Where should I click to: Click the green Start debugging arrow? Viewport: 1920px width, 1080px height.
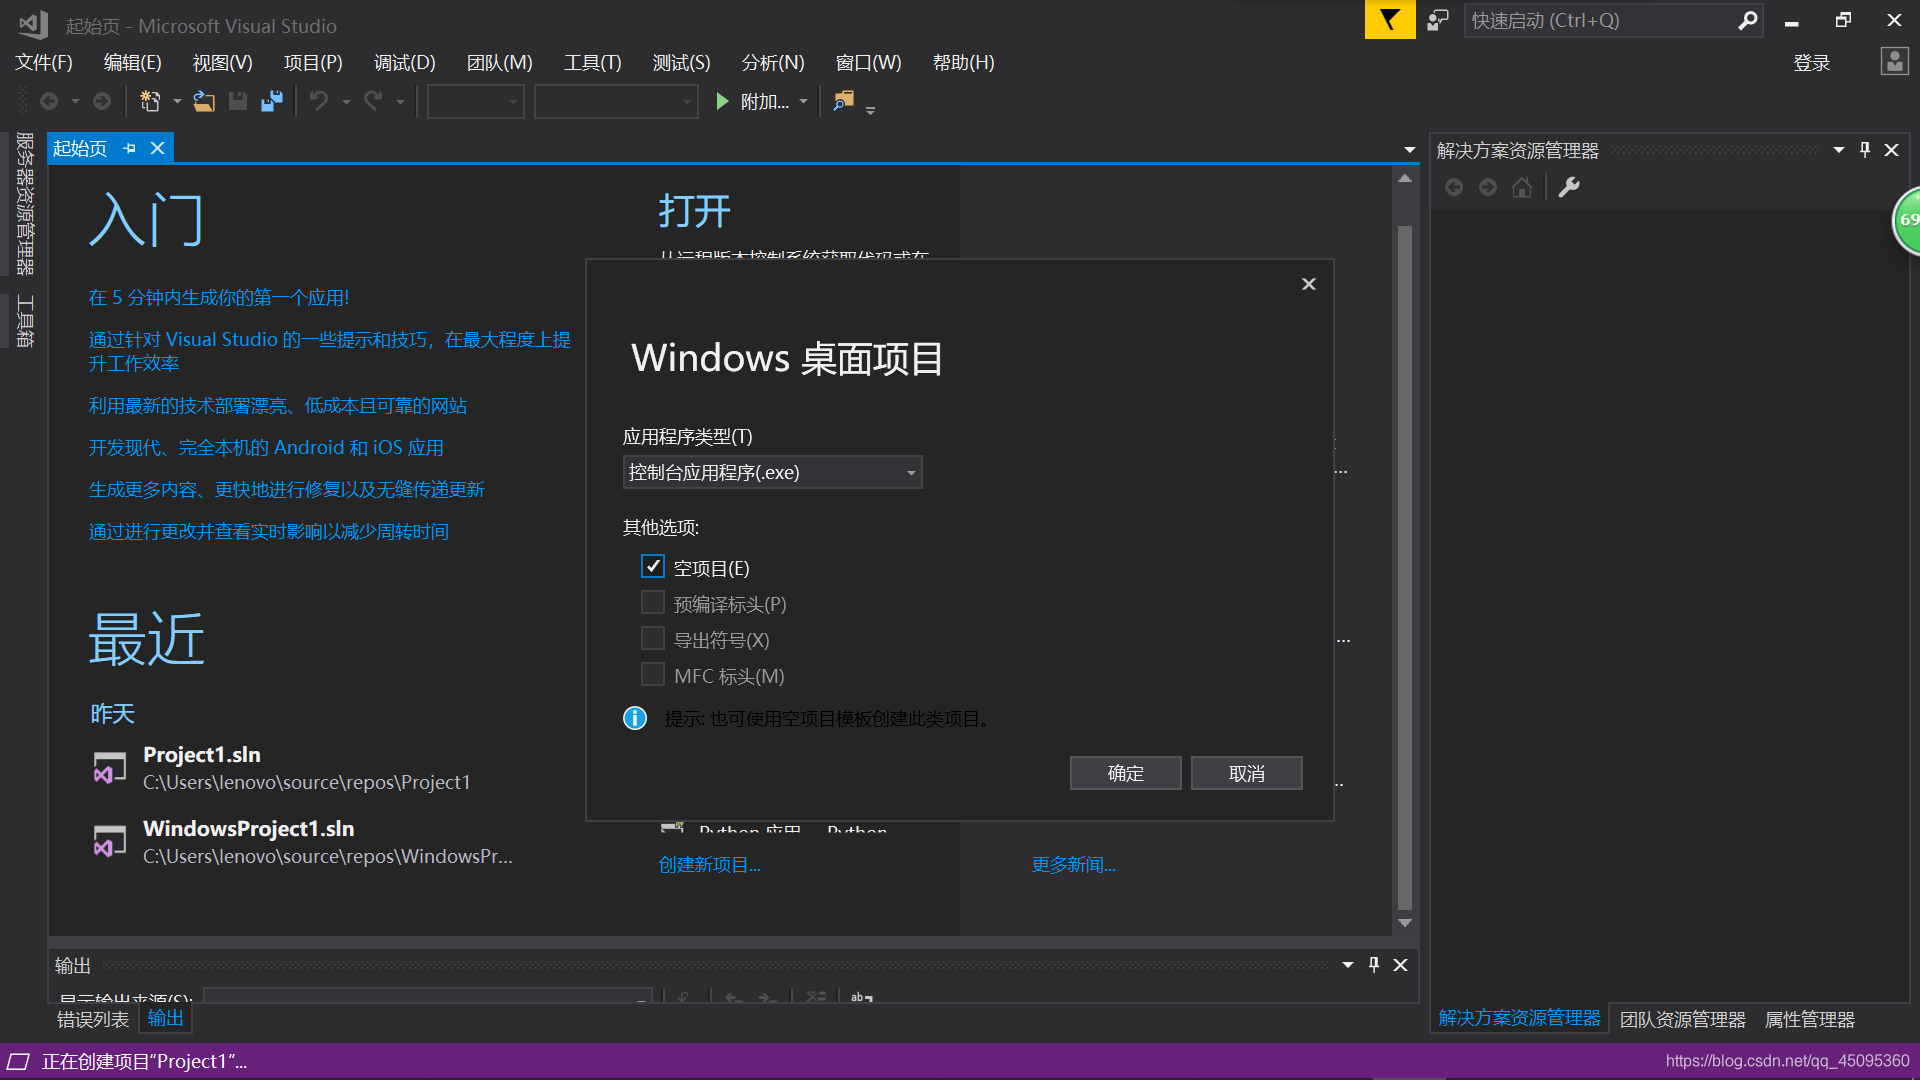pos(722,101)
